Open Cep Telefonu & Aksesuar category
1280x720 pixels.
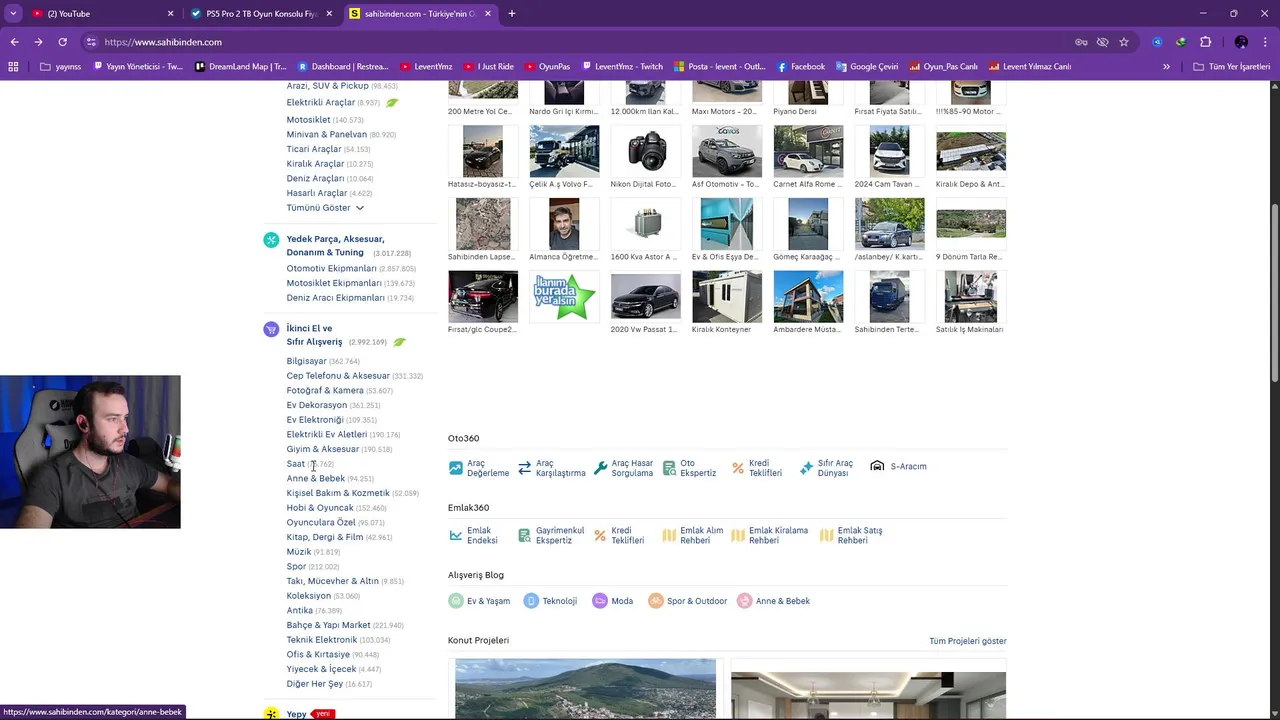[338, 376]
